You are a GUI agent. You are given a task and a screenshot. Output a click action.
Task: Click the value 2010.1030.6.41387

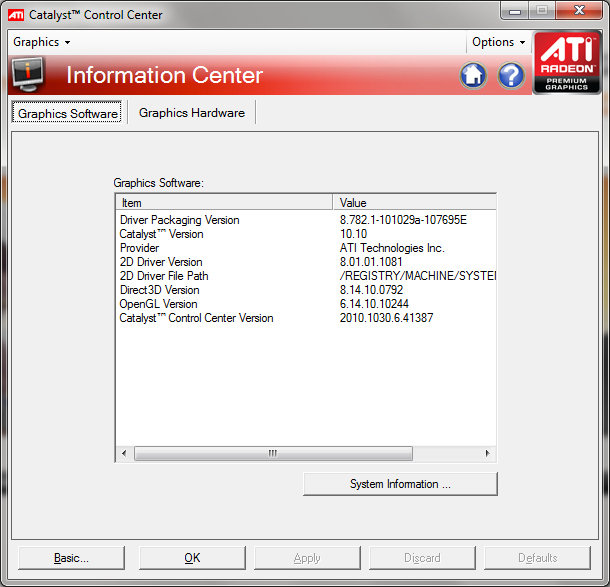[386, 318]
